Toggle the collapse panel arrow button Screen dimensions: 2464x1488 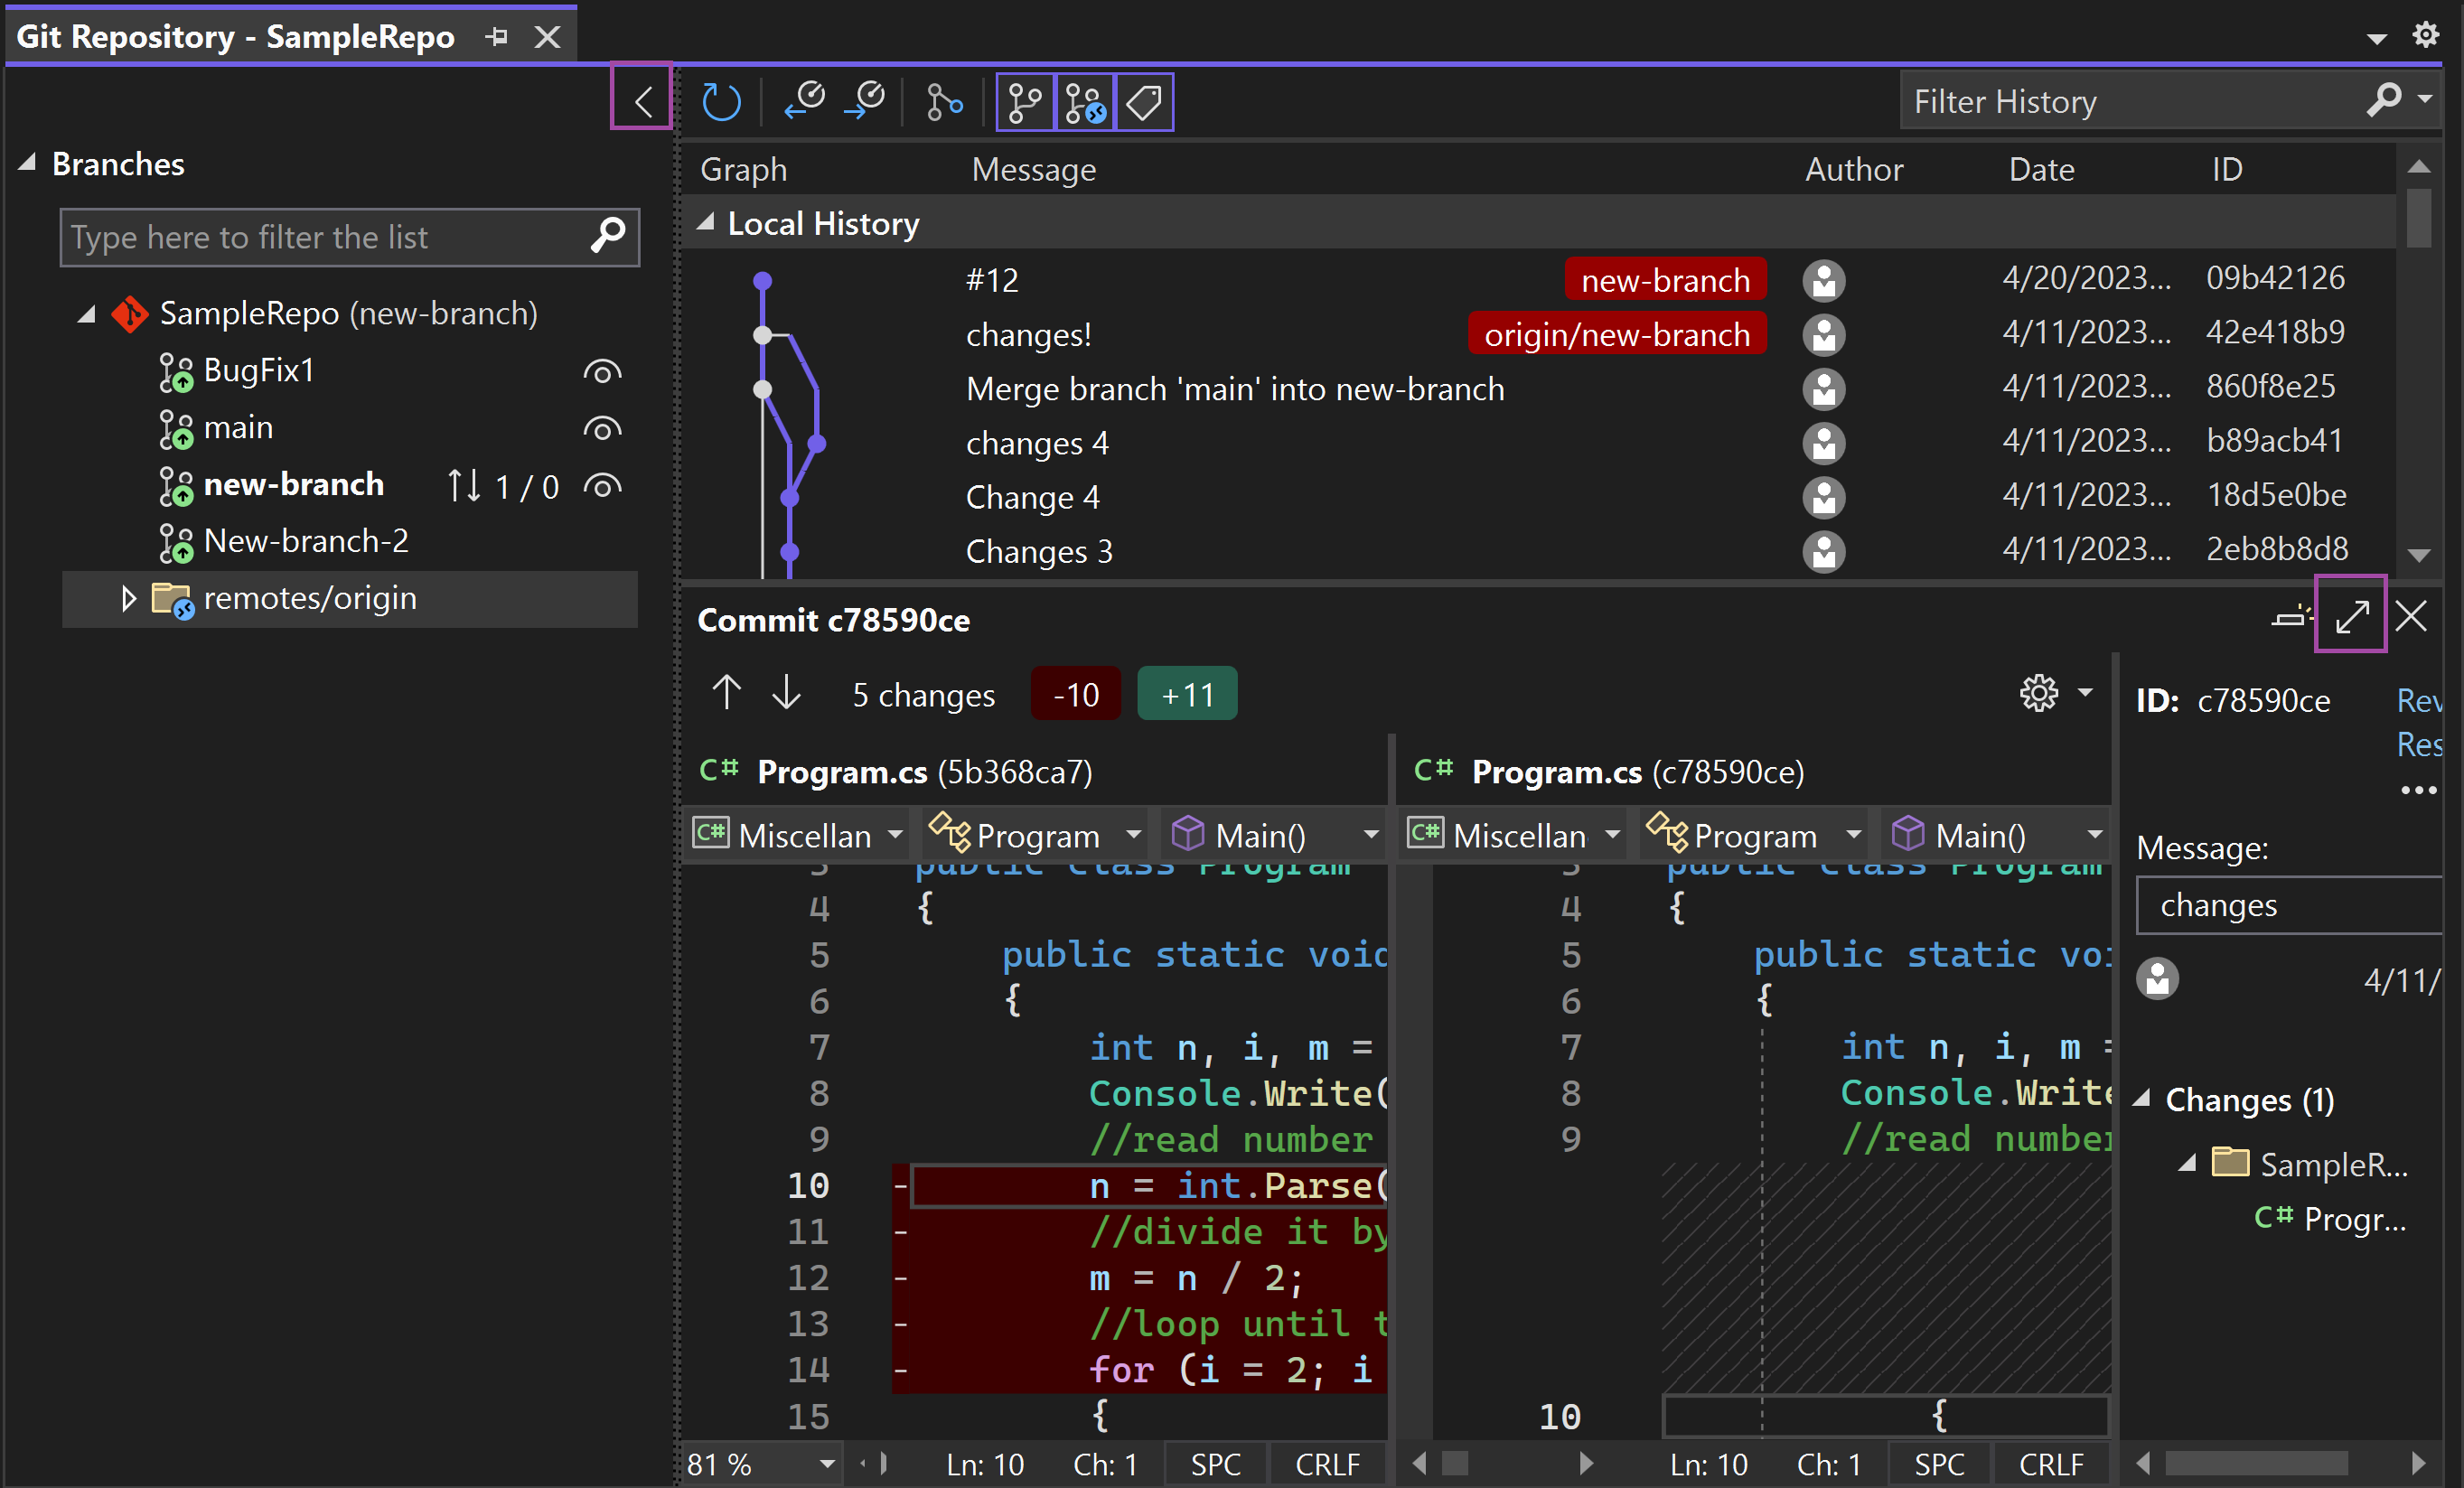(642, 100)
